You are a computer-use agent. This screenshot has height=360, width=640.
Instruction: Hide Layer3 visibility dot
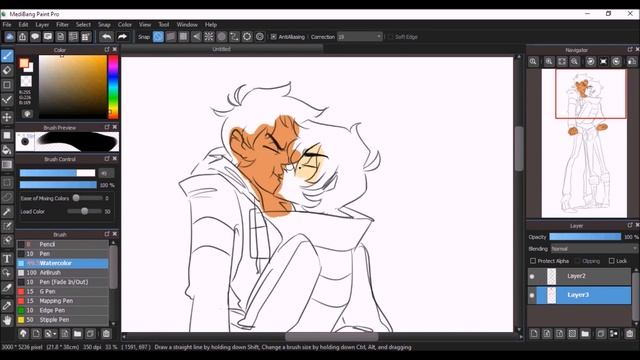[532, 295]
